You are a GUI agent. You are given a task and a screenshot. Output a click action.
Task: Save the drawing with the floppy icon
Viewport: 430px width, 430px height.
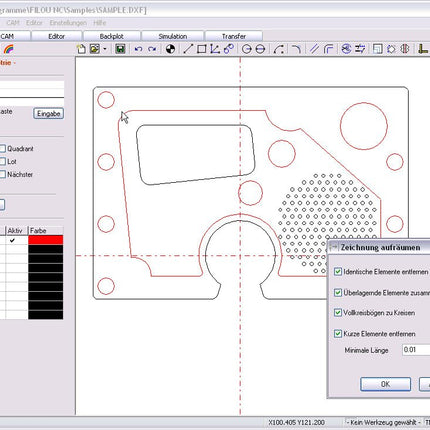[120, 49]
